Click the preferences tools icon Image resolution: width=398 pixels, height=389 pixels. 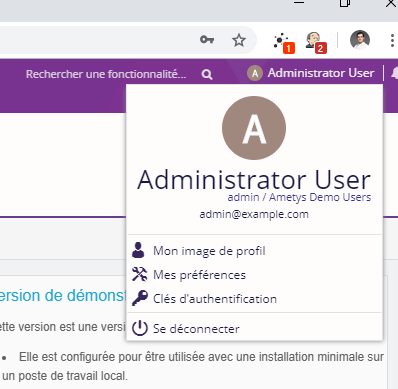pos(139,274)
